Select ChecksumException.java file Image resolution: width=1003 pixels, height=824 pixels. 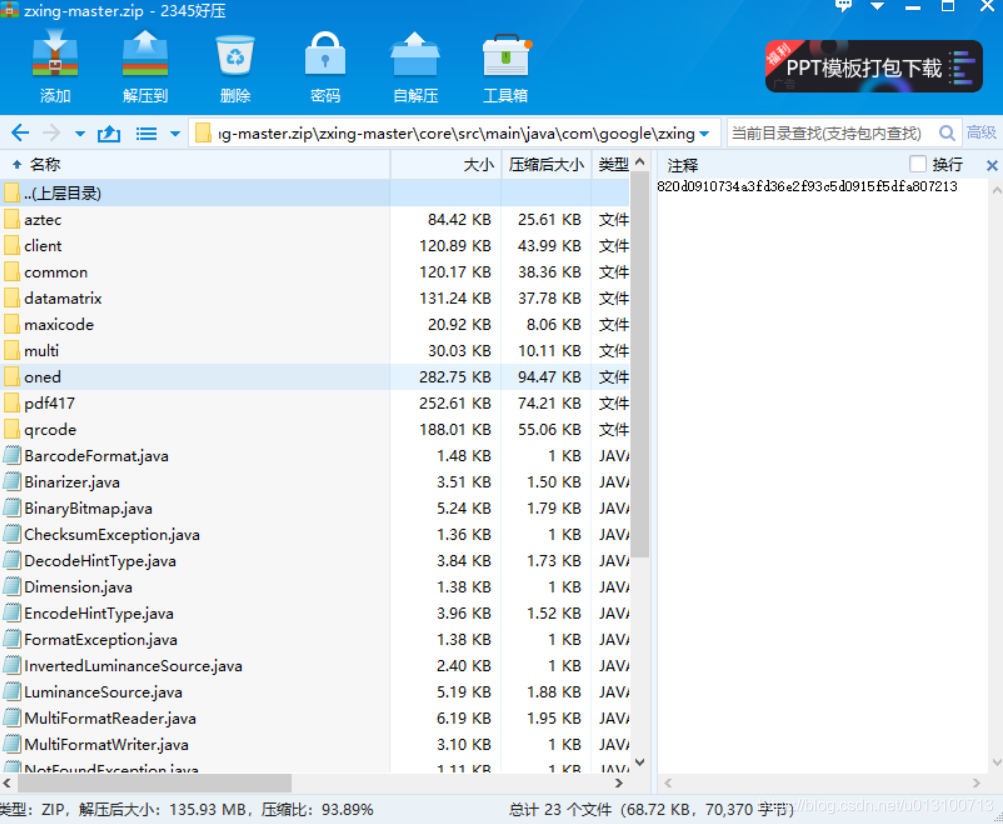click(x=315, y=534)
